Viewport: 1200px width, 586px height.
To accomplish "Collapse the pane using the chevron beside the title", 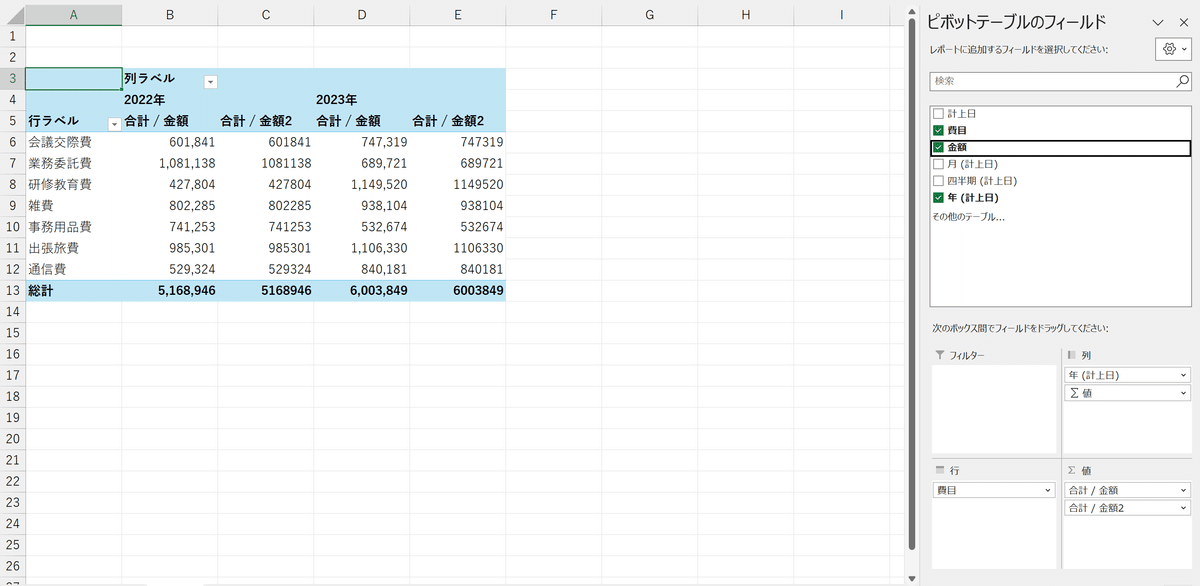I will [1158, 21].
